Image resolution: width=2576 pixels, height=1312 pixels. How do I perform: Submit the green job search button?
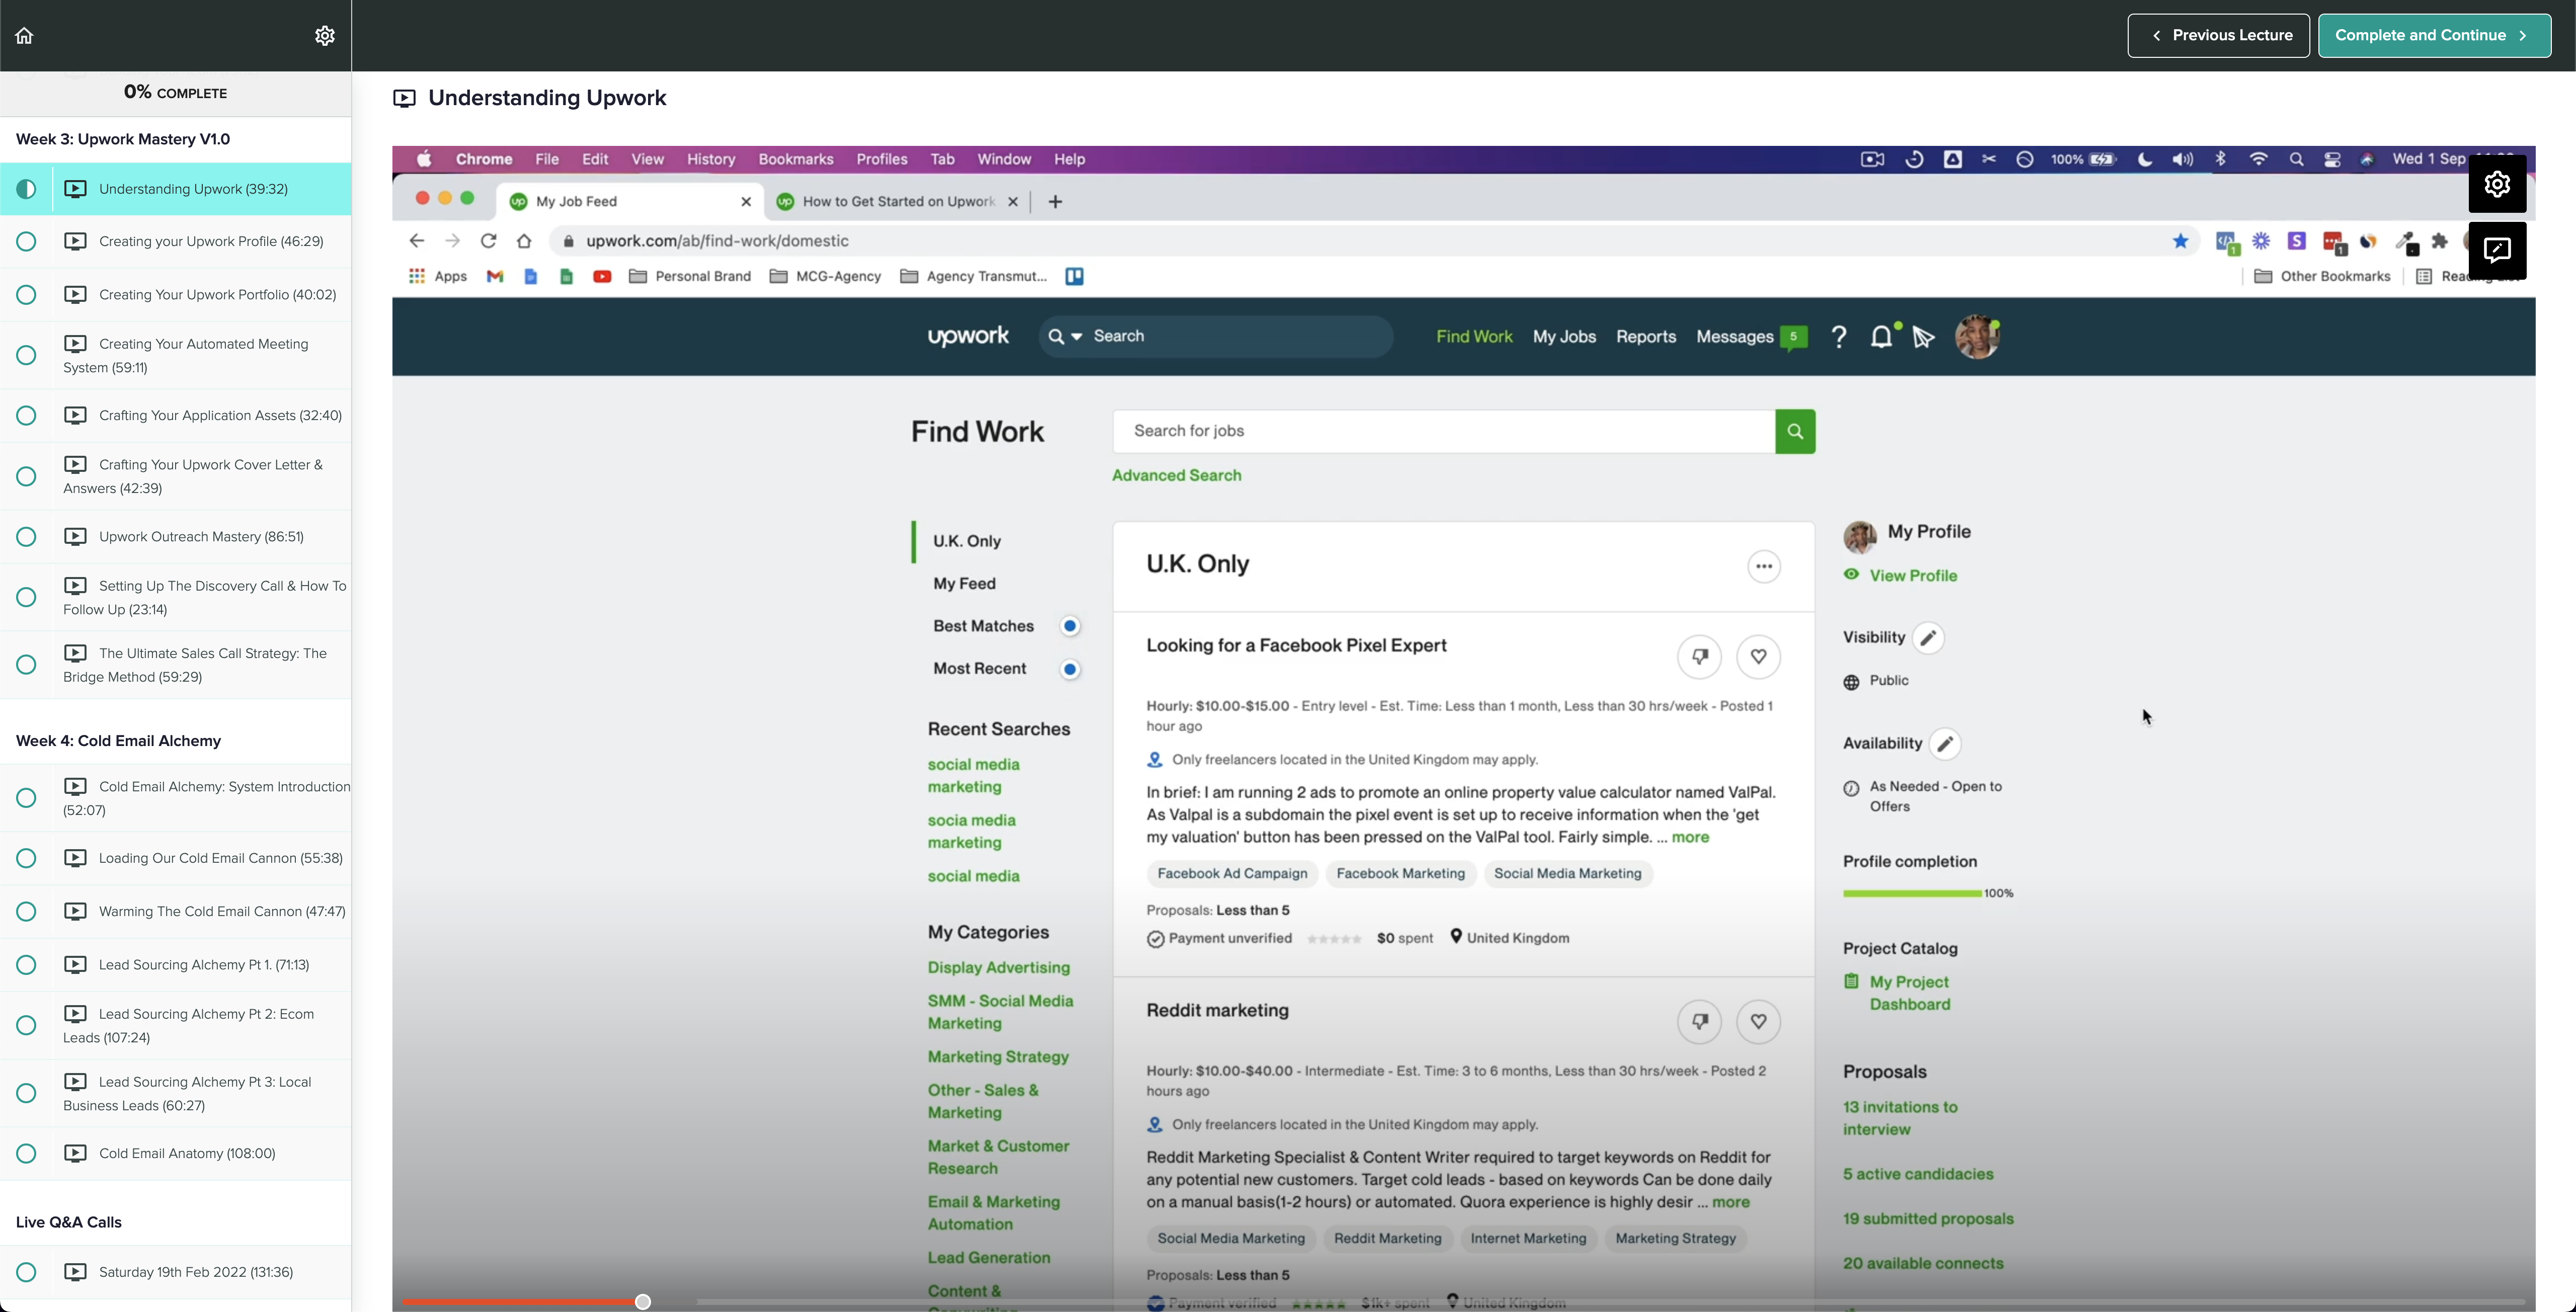click(1795, 431)
